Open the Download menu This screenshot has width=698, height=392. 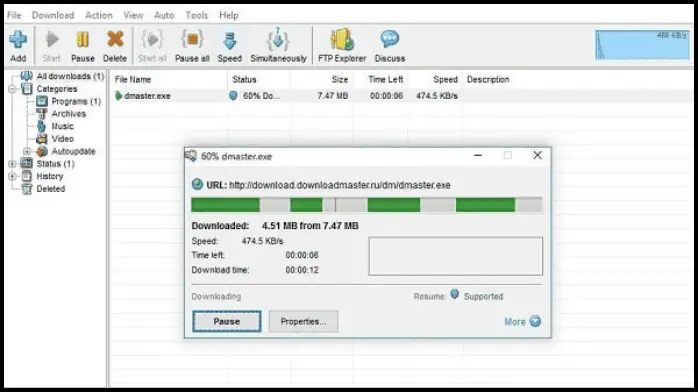pyautogui.click(x=53, y=15)
